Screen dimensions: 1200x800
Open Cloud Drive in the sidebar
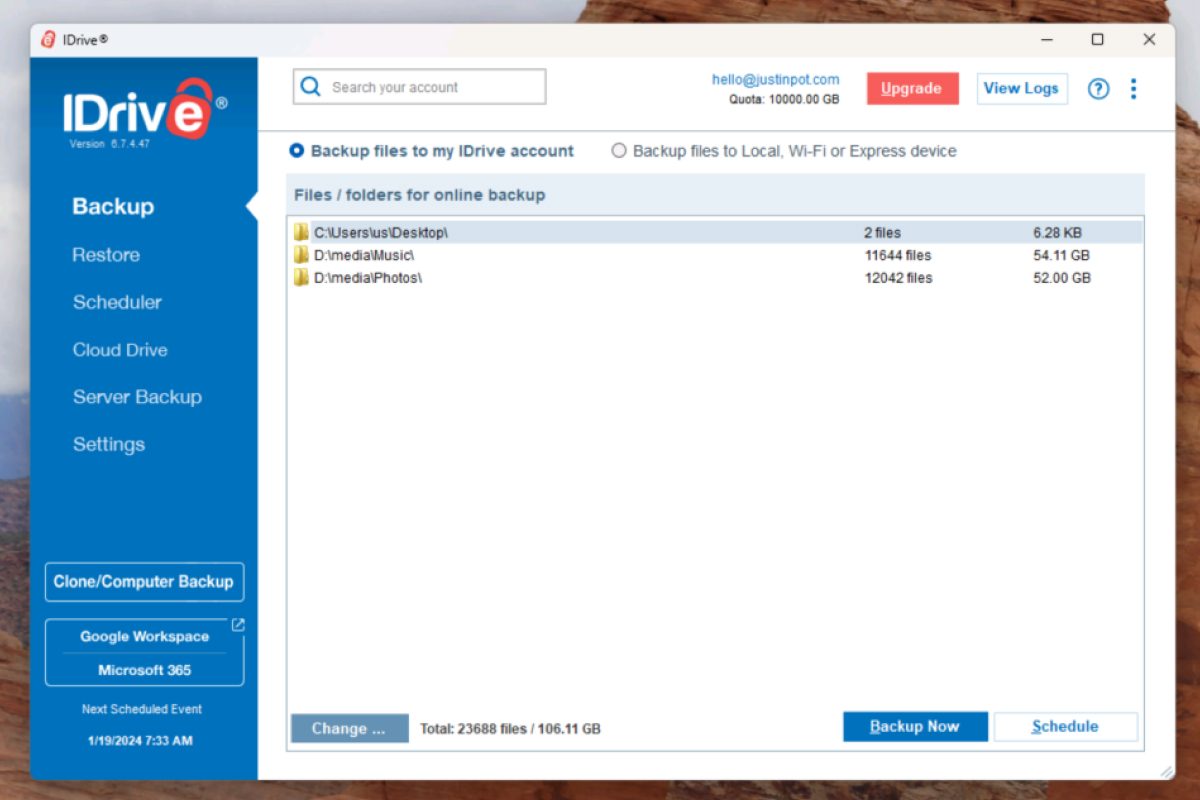click(120, 350)
